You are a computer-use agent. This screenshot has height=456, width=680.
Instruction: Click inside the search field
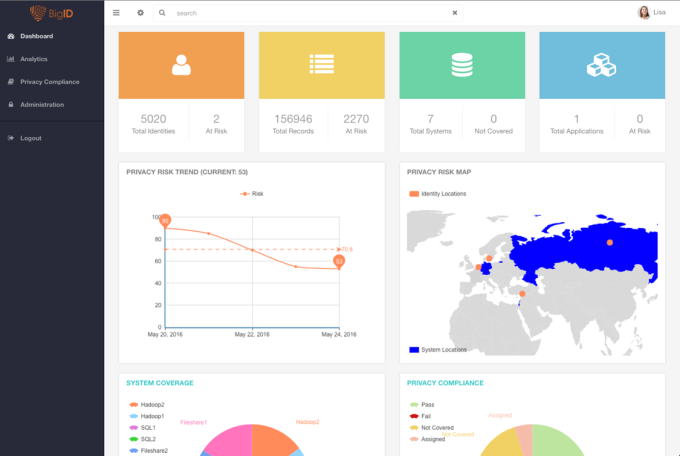(x=308, y=13)
